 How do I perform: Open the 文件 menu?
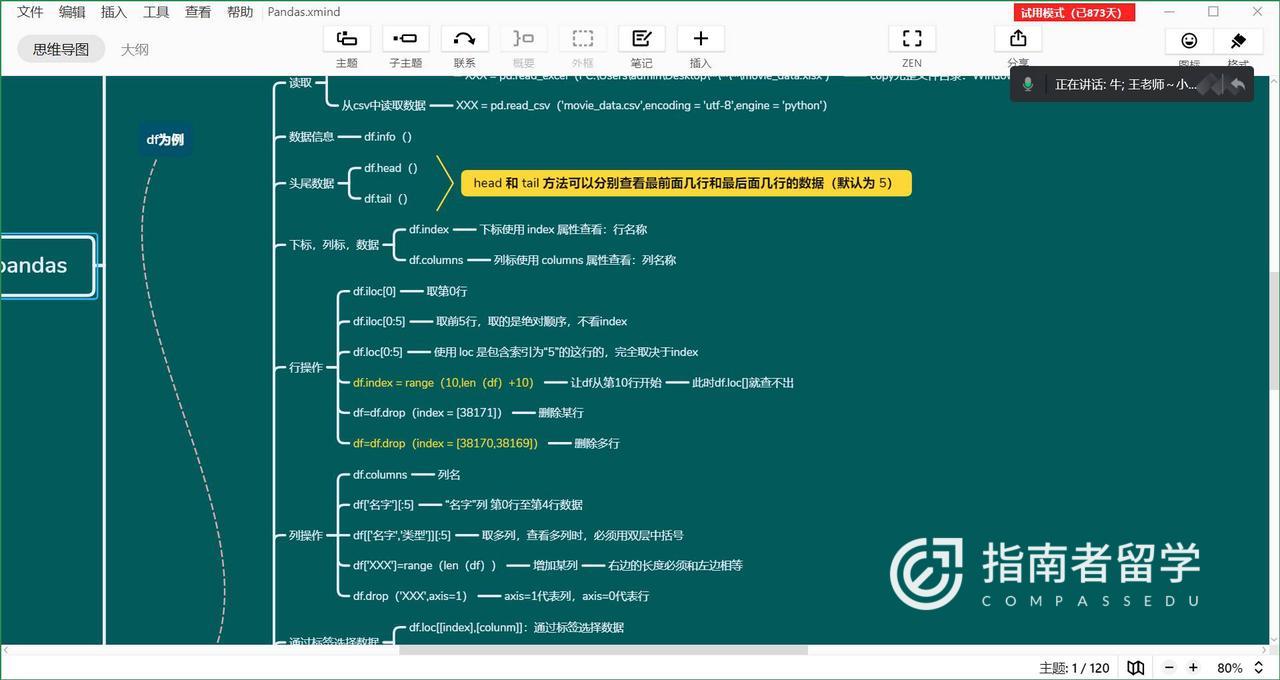[30, 12]
